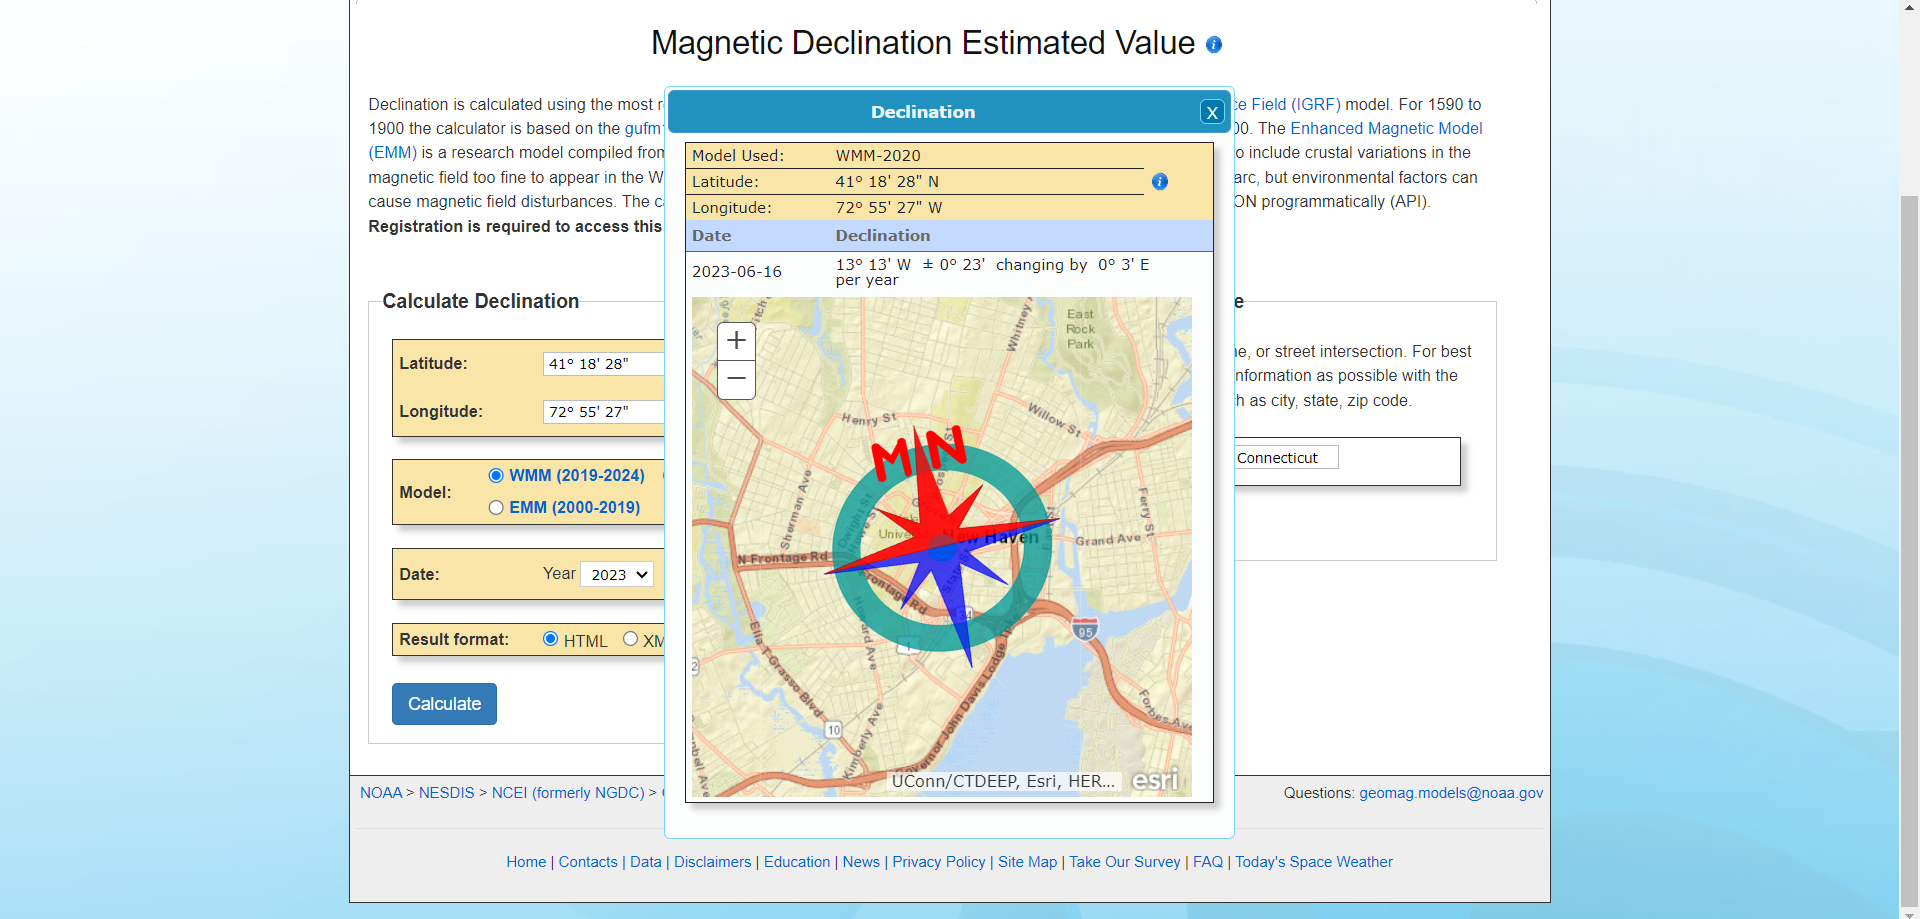This screenshot has width=1920, height=919.
Task: Click the info icon next to page title
Action: coord(1213,45)
